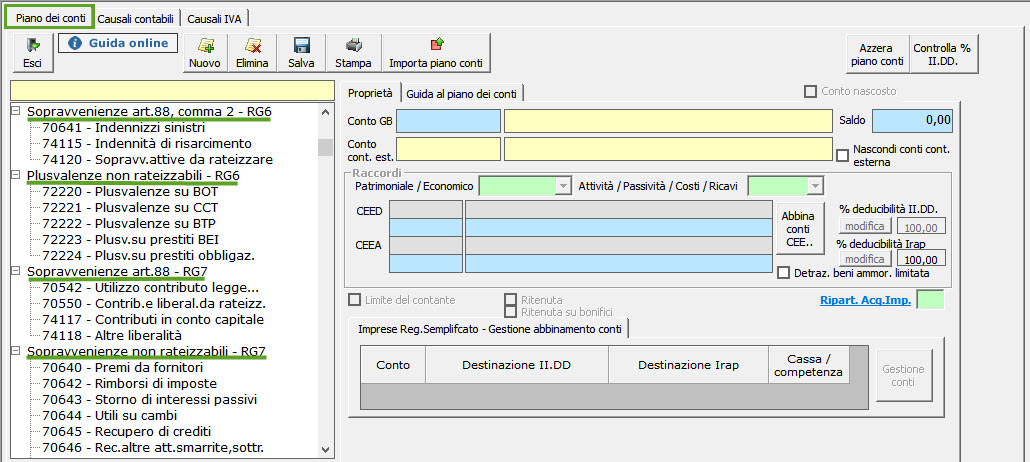Image resolution: width=1030 pixels, height=462 pixels.
Task: Click modifica for % deducibilità II.DD.
Action: tap(864, 226)
